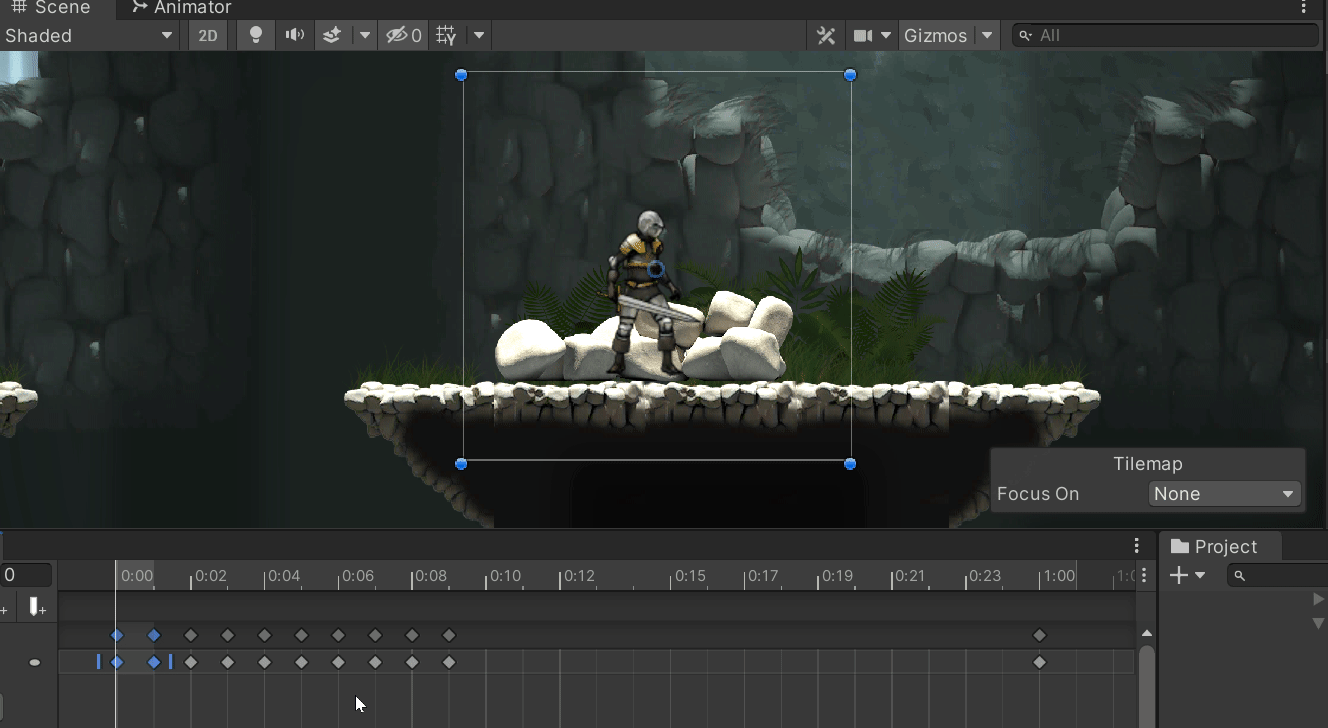Toggle scene grid visibility icon
The width and height of the screenshot is (1328, 728).
tap(446, 35)
